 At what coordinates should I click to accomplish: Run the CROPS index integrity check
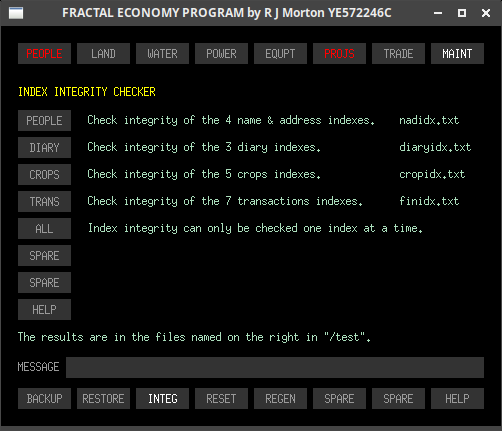point(44,174)
